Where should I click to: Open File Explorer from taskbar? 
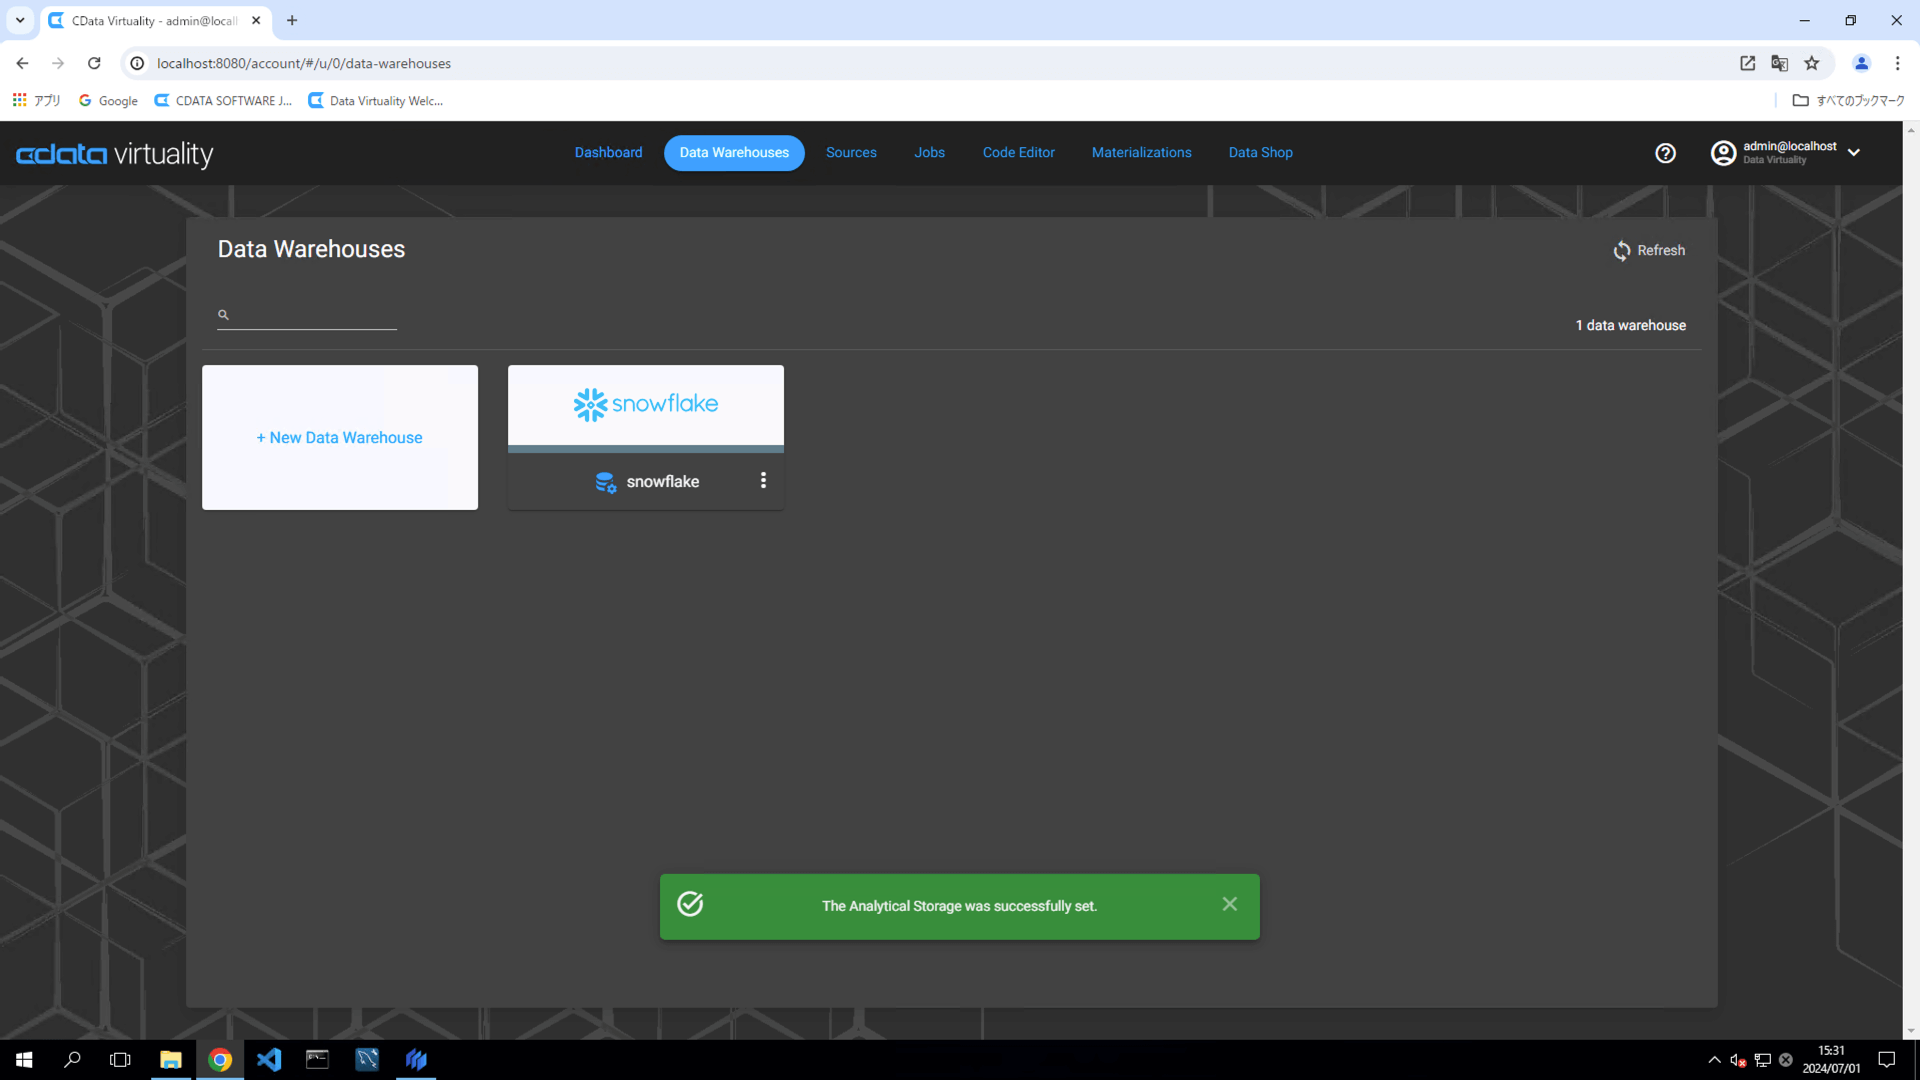coord(171,1059)
